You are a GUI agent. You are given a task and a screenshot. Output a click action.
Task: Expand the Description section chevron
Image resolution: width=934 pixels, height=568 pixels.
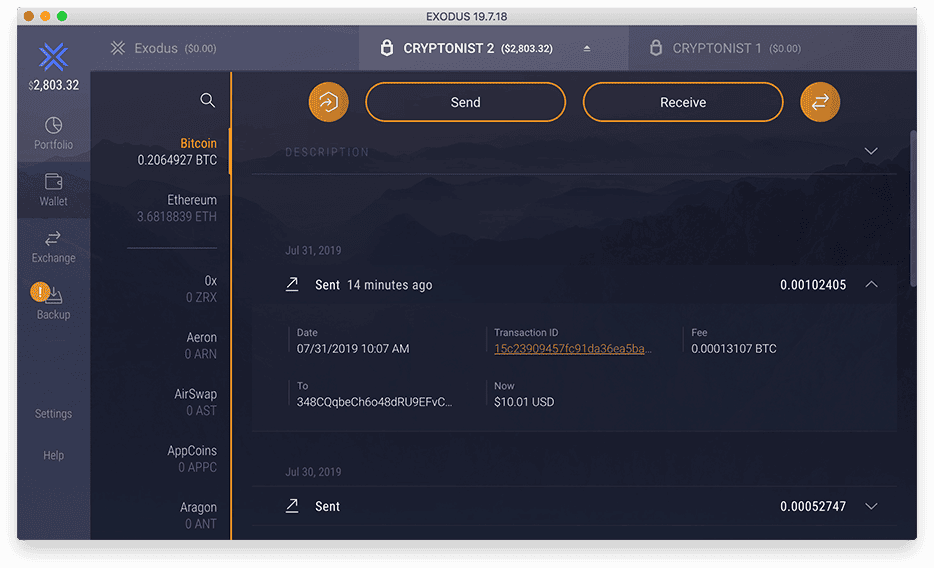871,151
